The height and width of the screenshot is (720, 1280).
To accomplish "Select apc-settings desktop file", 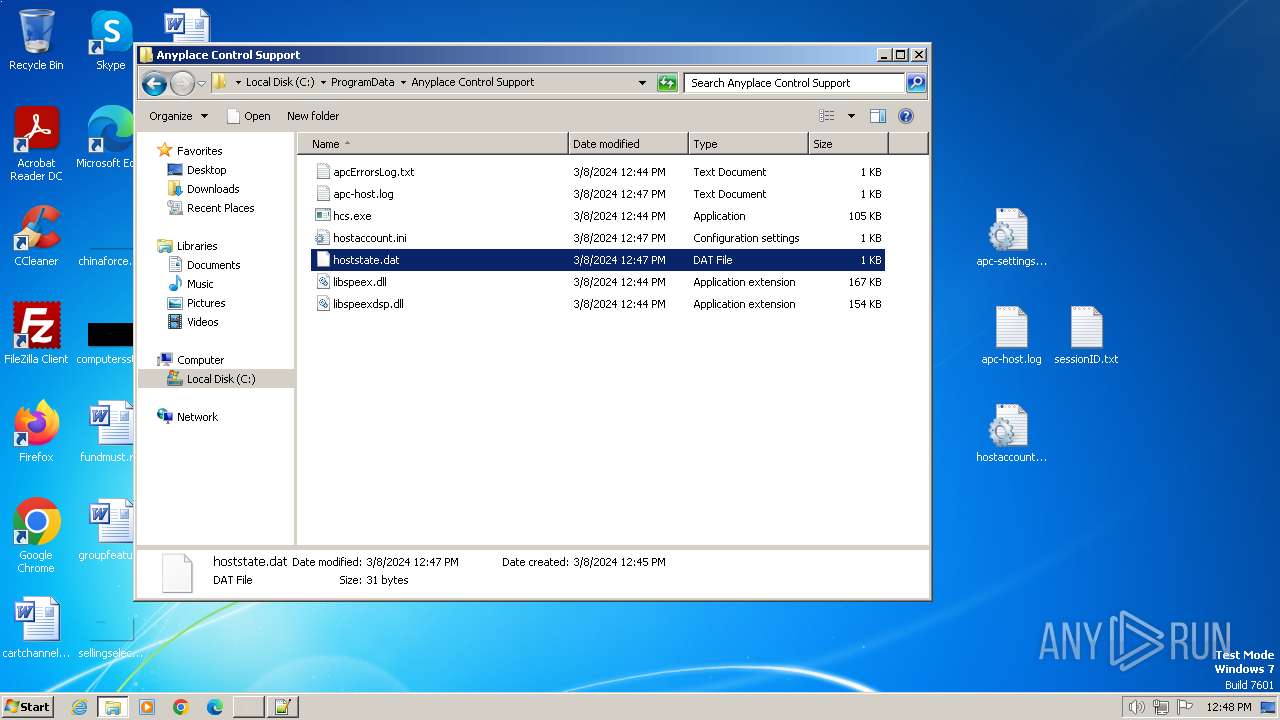I will (x=1011, y=238).
